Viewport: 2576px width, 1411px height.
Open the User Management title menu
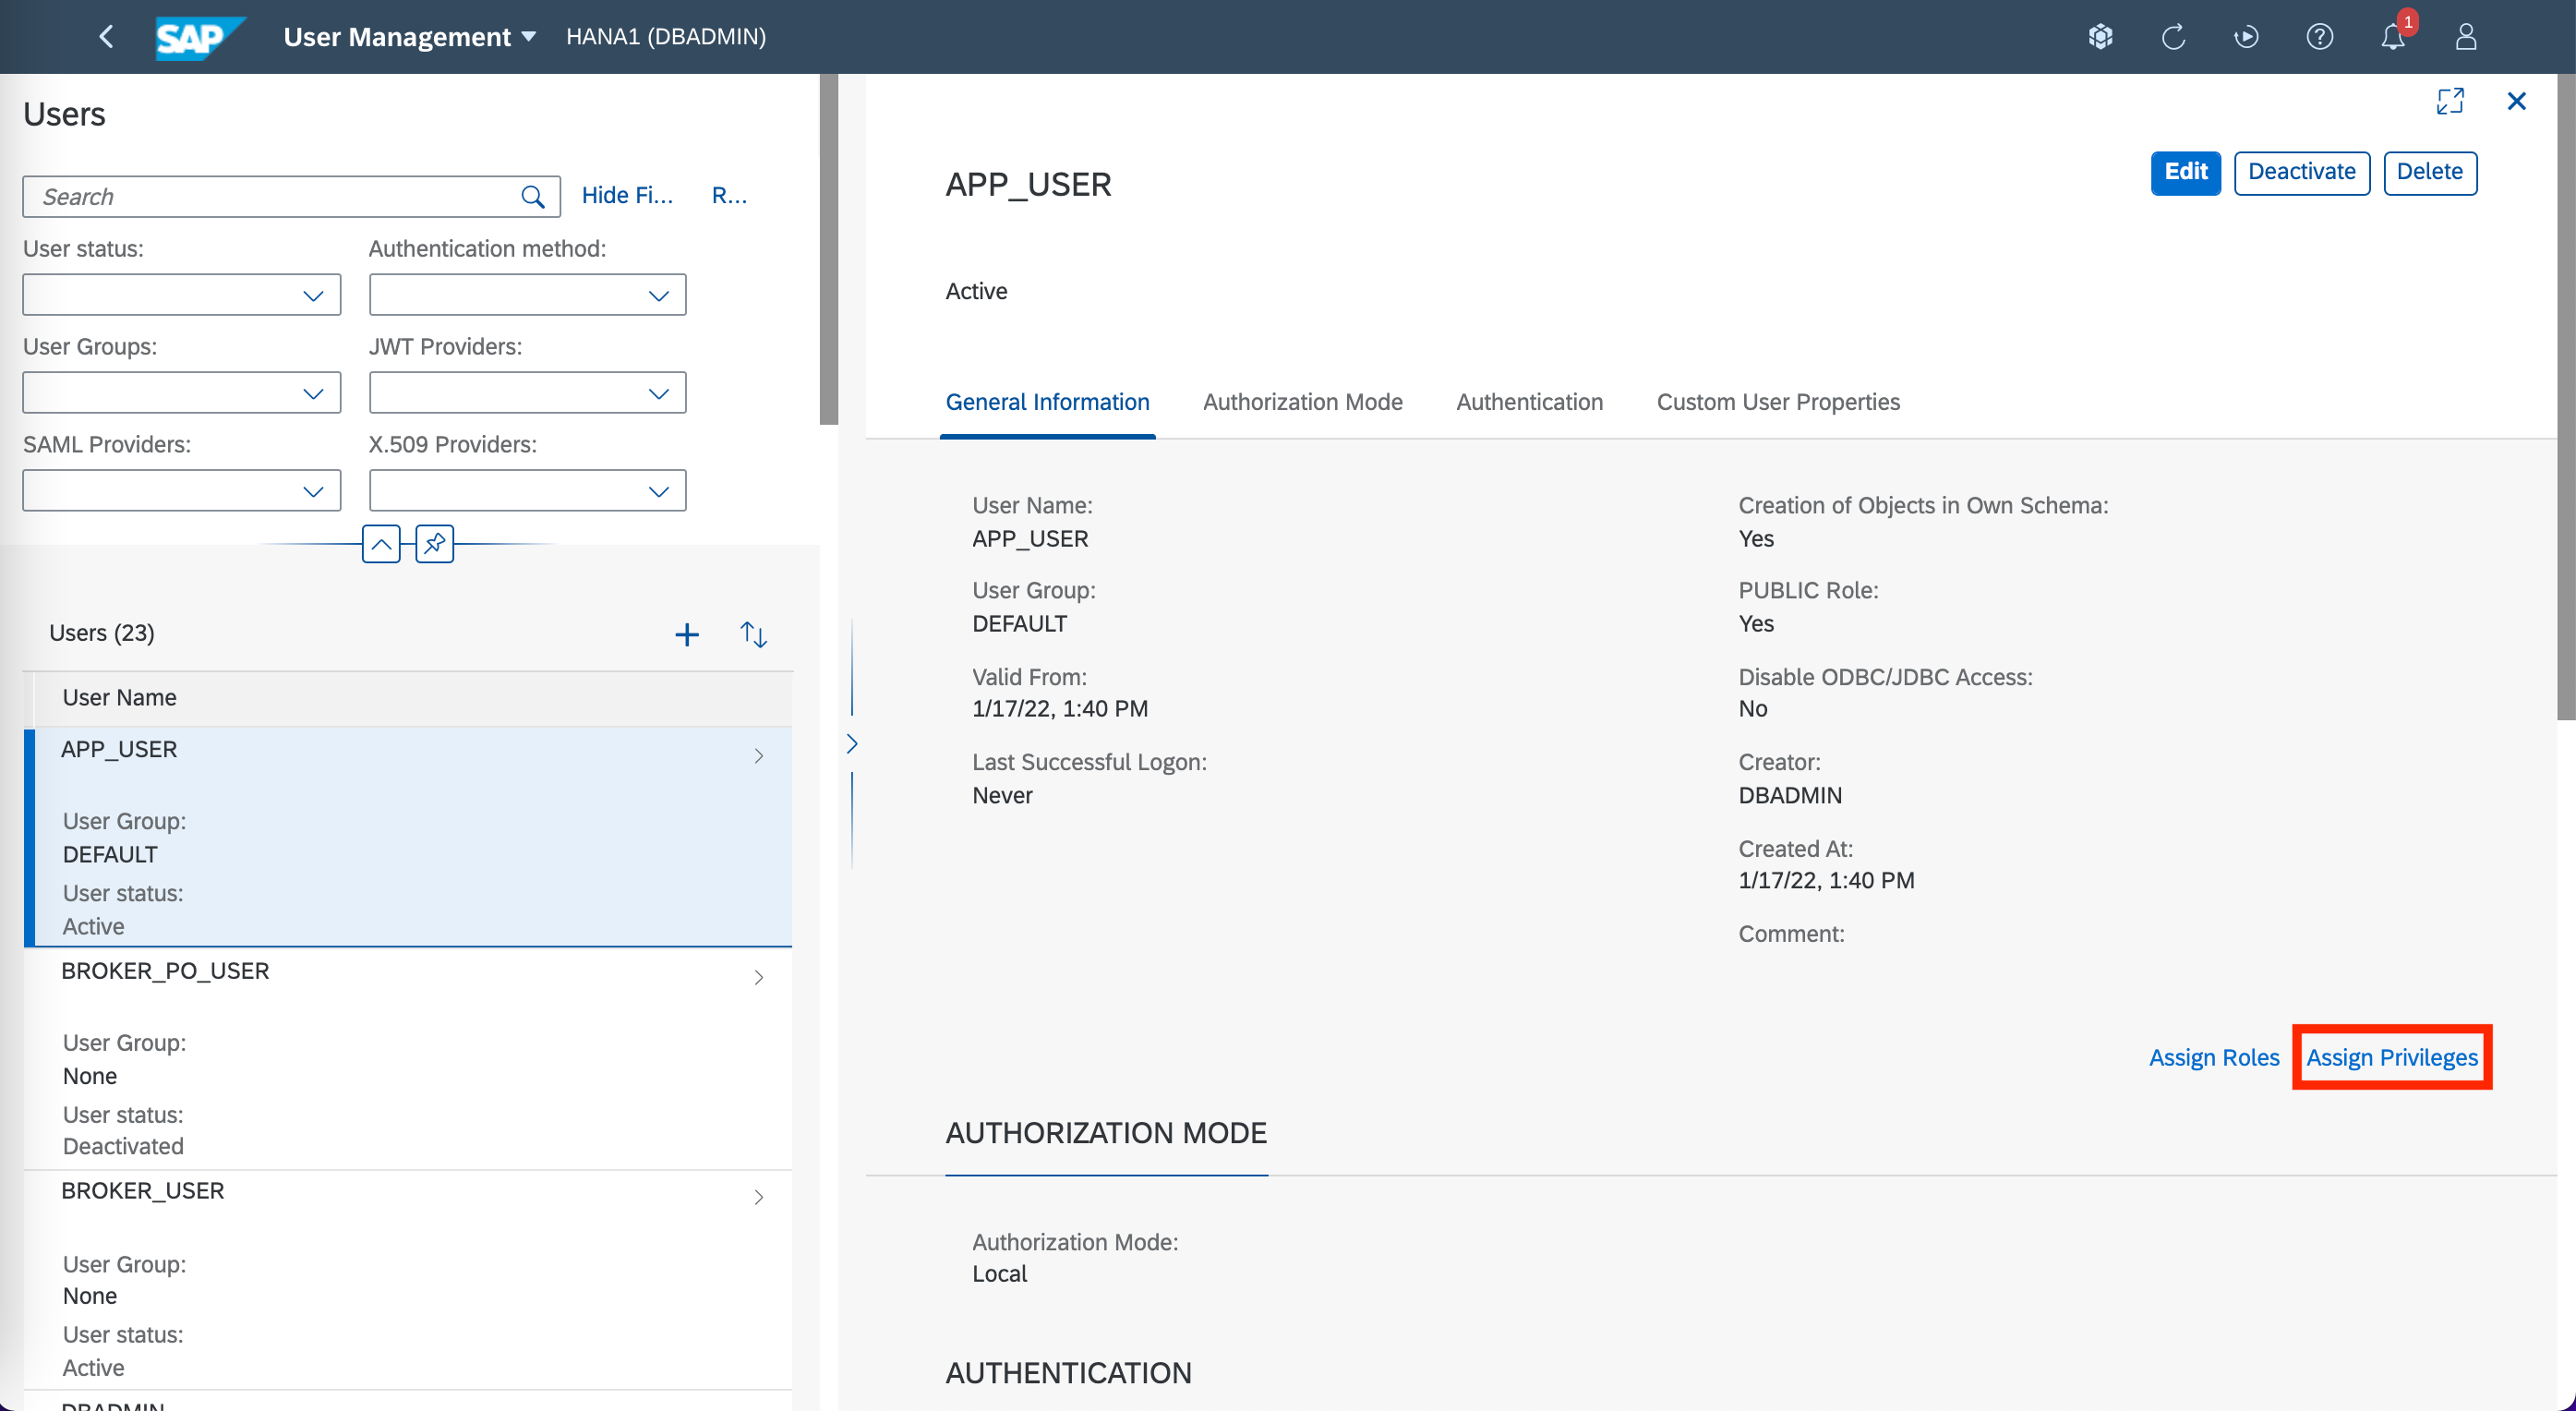tap(409, 37)
